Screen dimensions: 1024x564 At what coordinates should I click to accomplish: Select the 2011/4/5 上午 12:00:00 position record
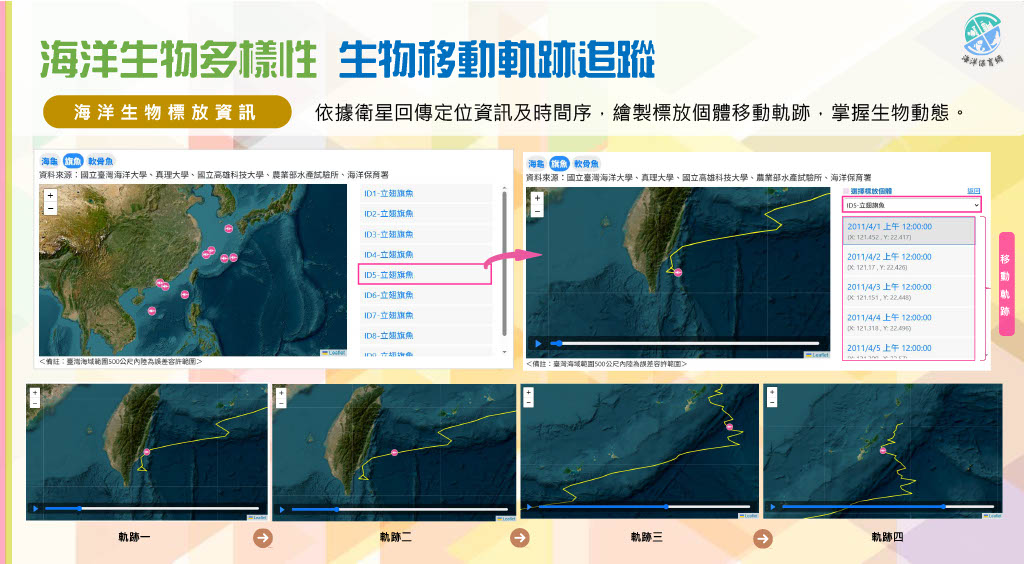click(909, 350)
